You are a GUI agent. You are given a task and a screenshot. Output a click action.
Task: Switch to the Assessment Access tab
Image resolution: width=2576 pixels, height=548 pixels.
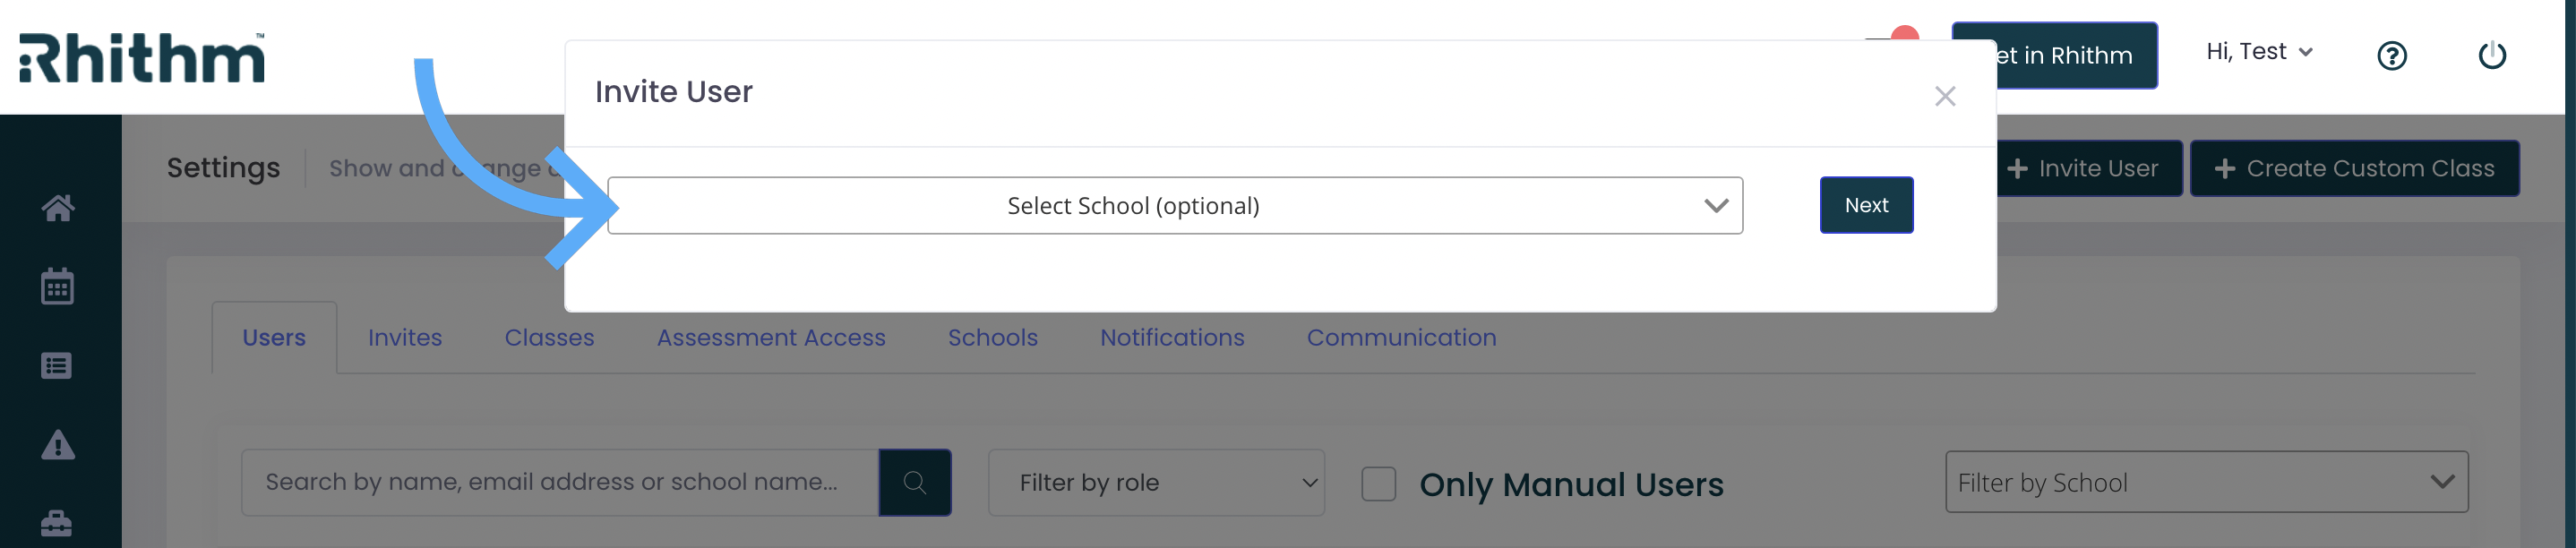(x=771, y=338)
